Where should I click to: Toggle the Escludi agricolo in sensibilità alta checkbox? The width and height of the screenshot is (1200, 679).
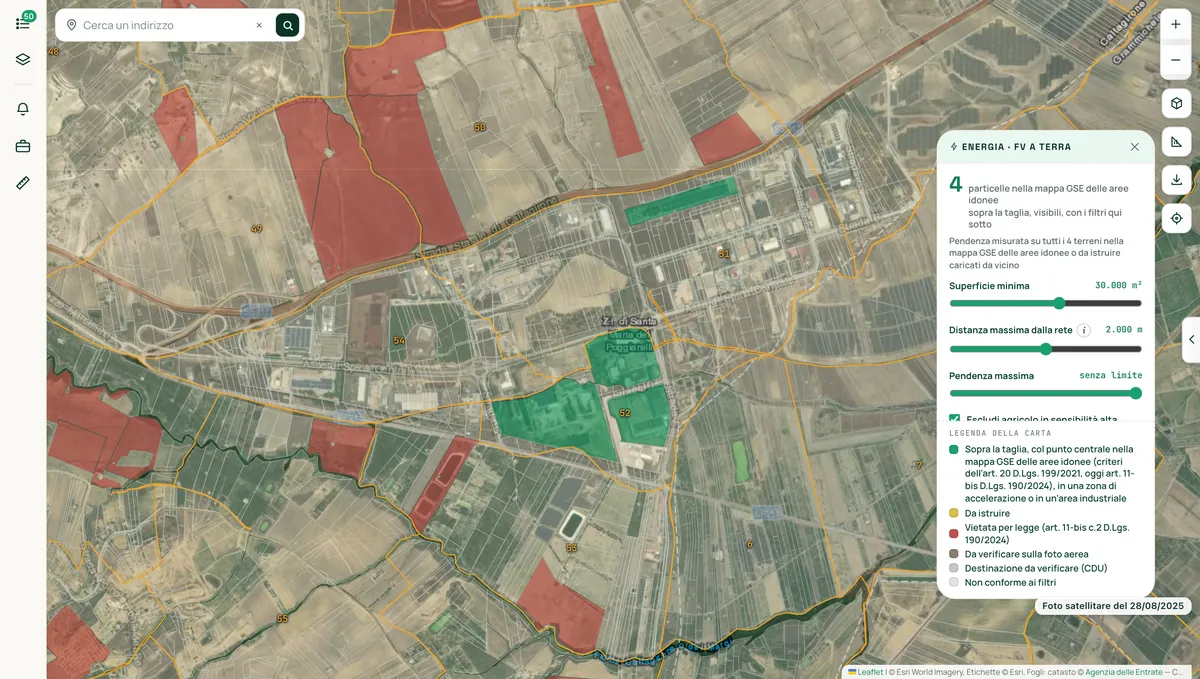[955, 420]
